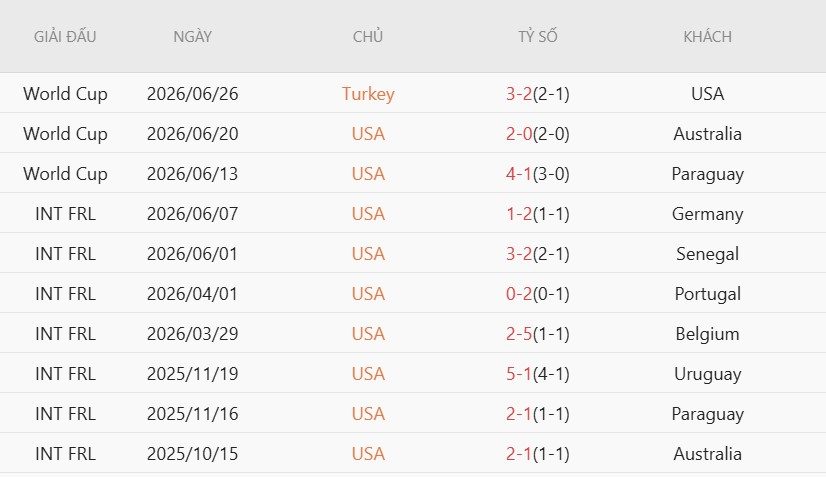Click the CHỦ column header
Viewport: 826px width, 477px height.
point(368,36)
